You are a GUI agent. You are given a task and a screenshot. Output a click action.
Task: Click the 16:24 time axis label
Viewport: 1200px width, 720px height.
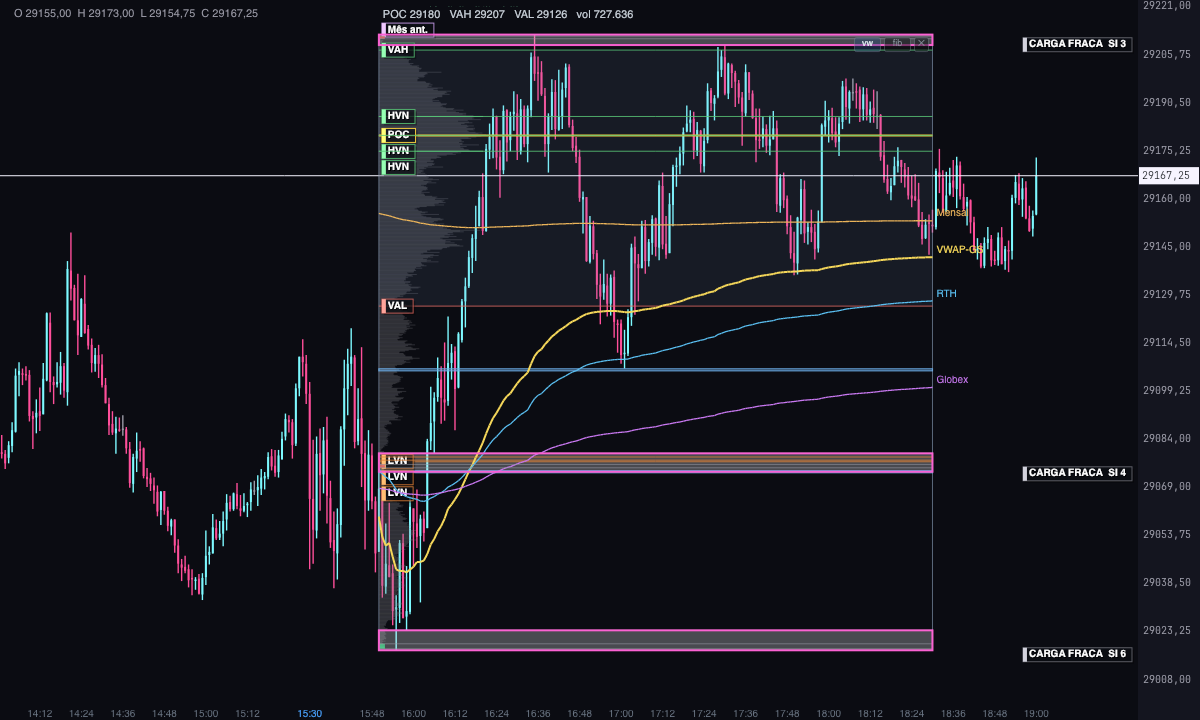[496, 714]
